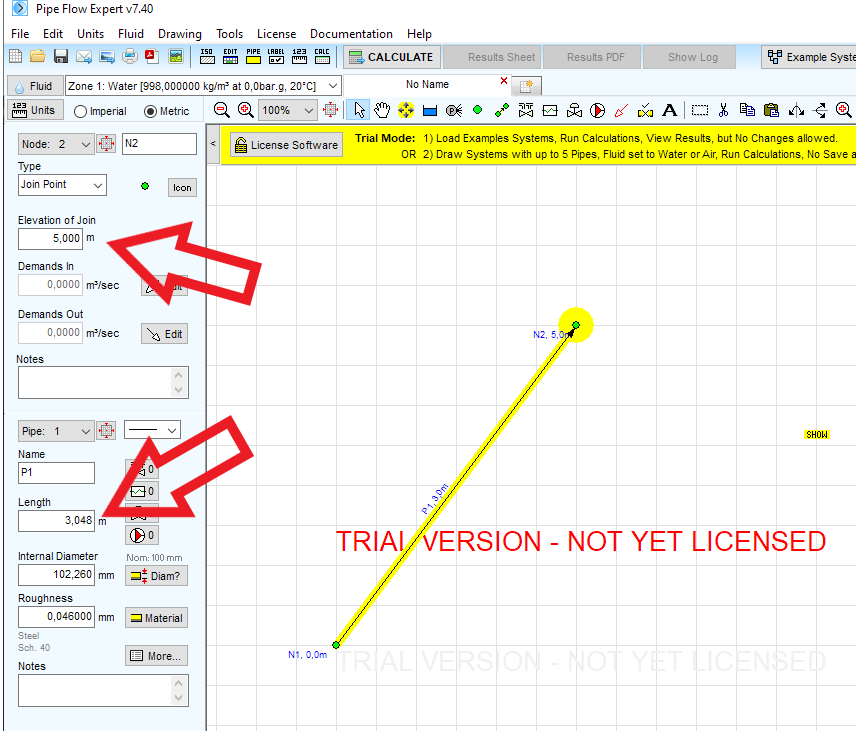This screenshot has height=731, width=856.
Task: Open the ISO drawing mode icon
Action: pyautogui.click(x=207, y=56)
